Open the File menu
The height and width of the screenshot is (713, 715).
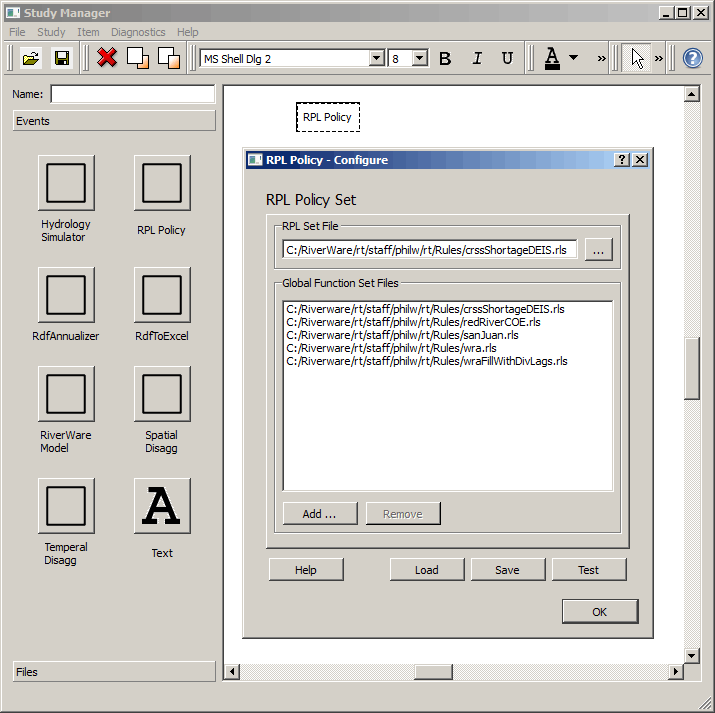pyautogui.click(x=17, y=32)
